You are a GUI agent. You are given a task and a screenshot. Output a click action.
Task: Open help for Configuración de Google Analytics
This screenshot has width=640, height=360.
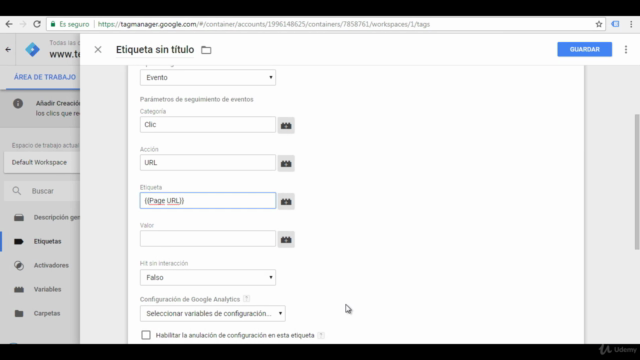pyautogui.click(x=247, y=299)
